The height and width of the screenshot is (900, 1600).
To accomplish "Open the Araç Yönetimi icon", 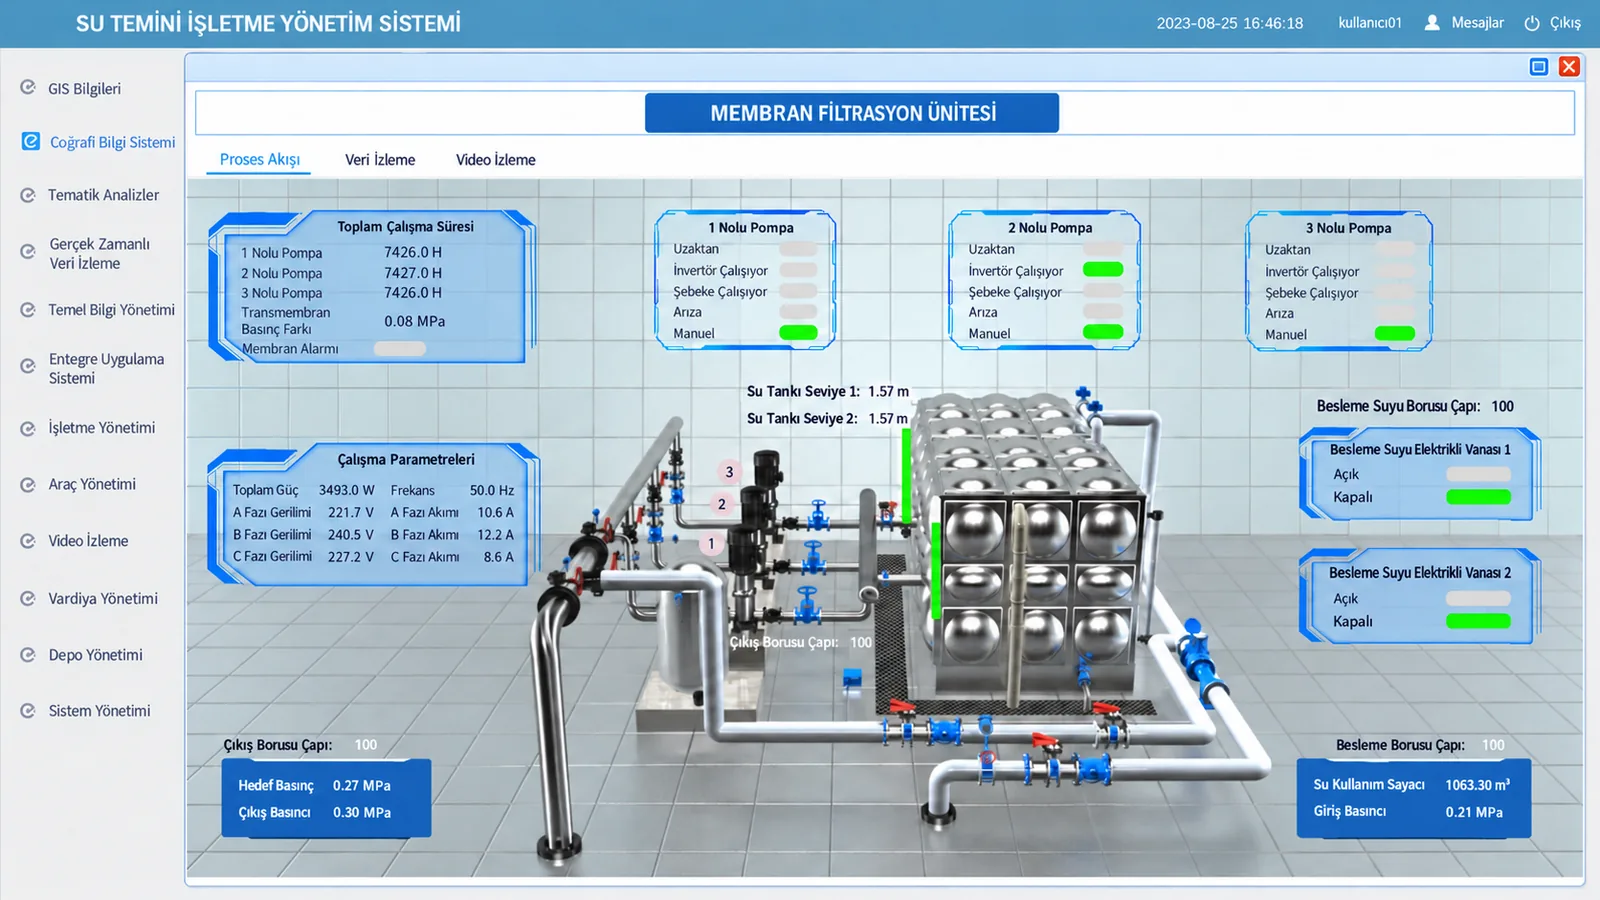I will (28, 485).
